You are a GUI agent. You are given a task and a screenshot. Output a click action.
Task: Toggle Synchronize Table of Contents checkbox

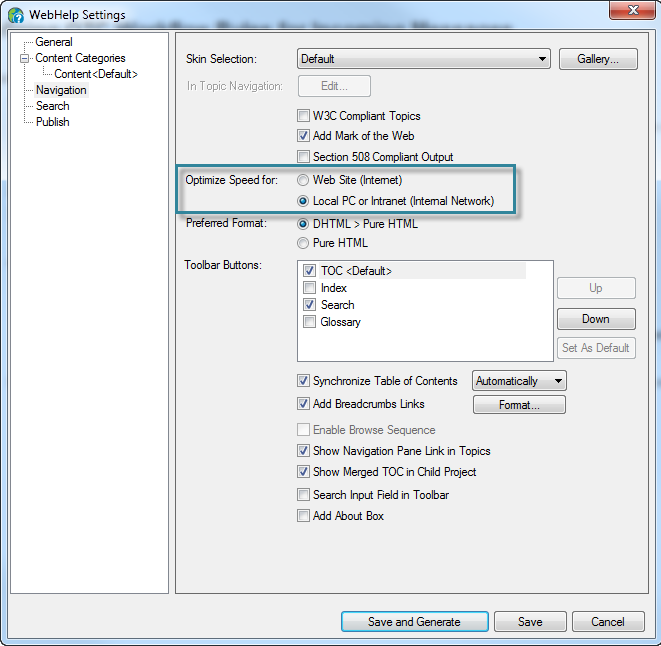(303, 381)
